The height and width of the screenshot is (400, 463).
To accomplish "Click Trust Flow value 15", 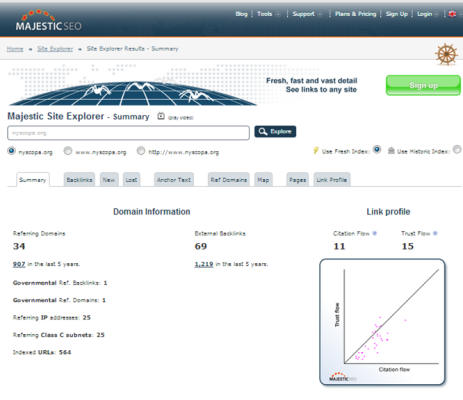I will click(x=408, y=246).
